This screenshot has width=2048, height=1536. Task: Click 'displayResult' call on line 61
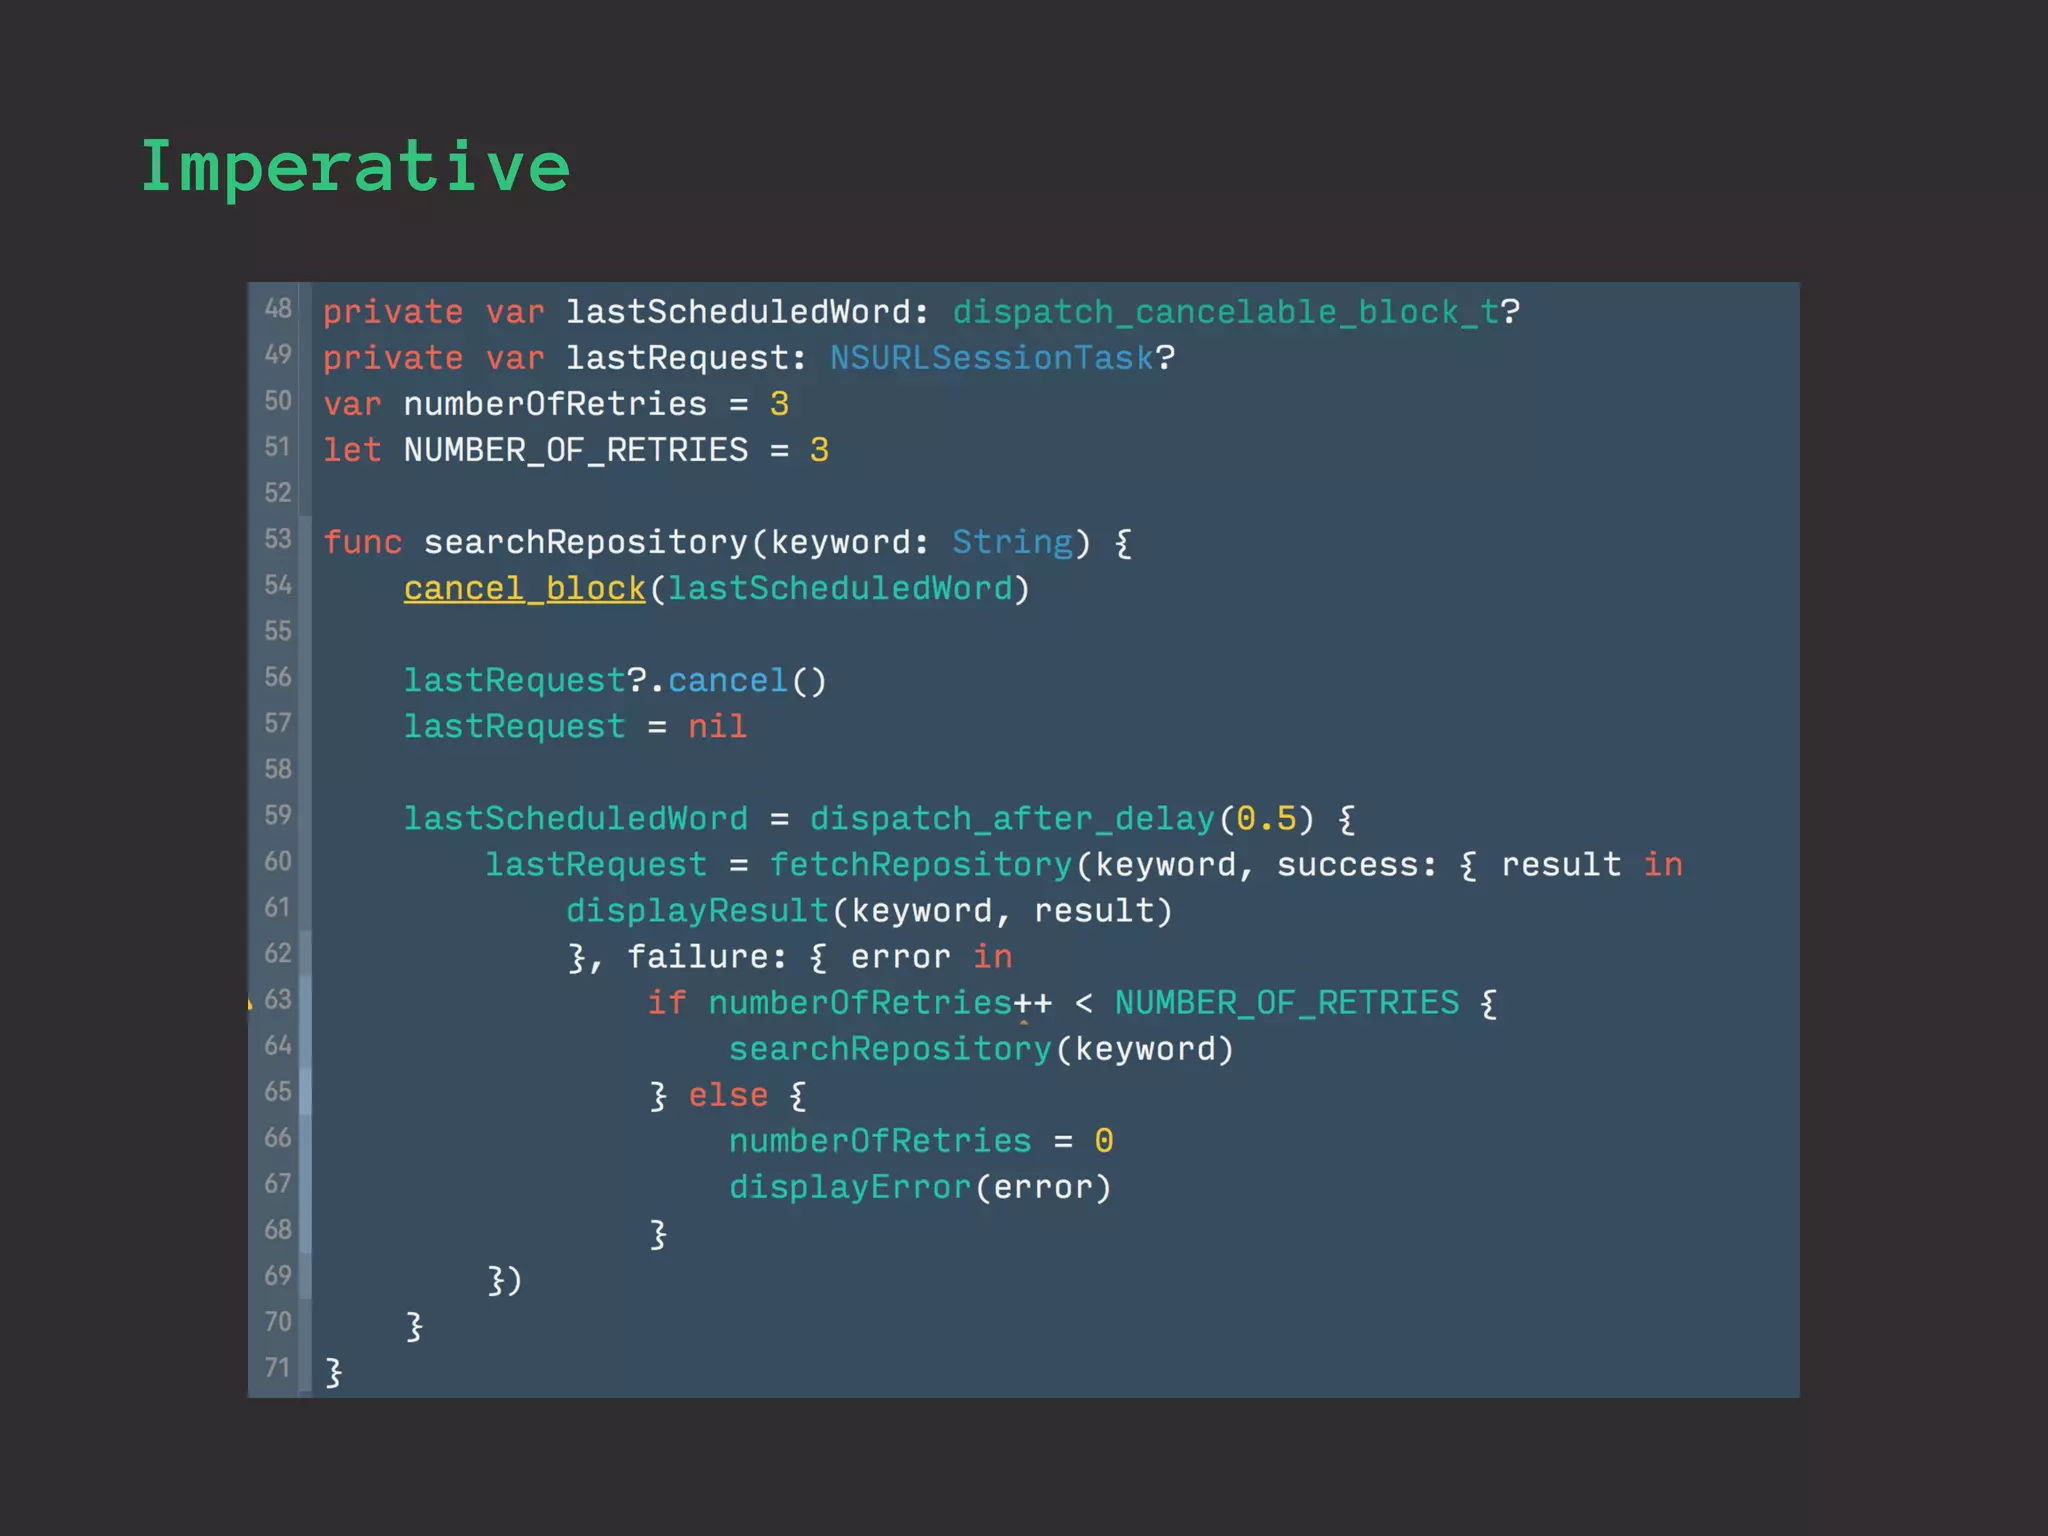697,910
